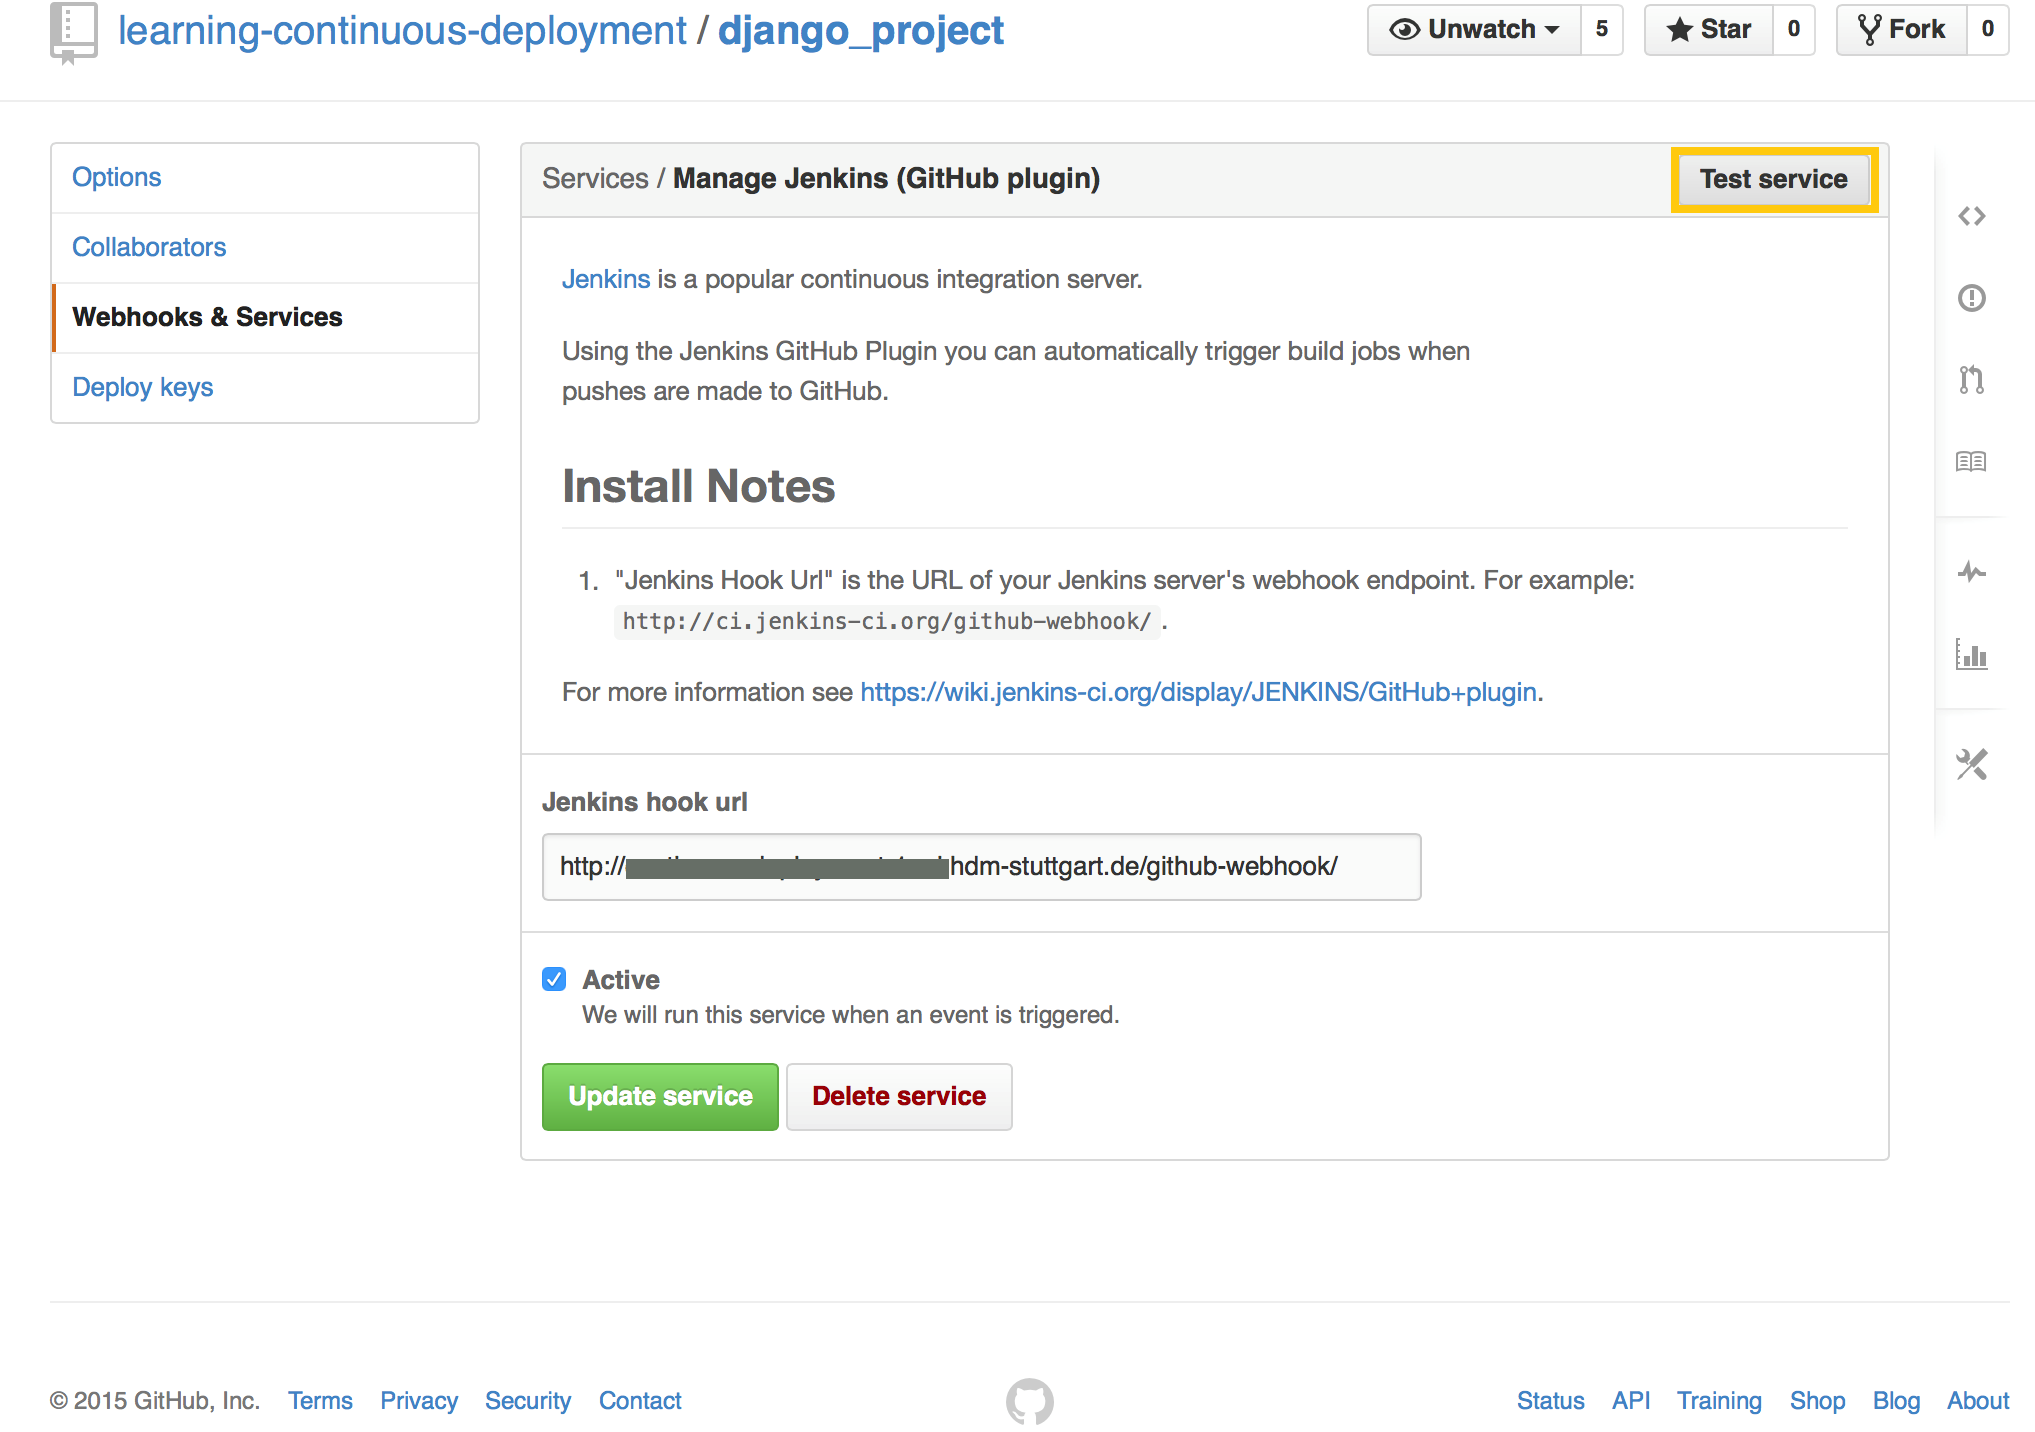
Task: Open the Wiki book icon
Action: click(1971, 462)
